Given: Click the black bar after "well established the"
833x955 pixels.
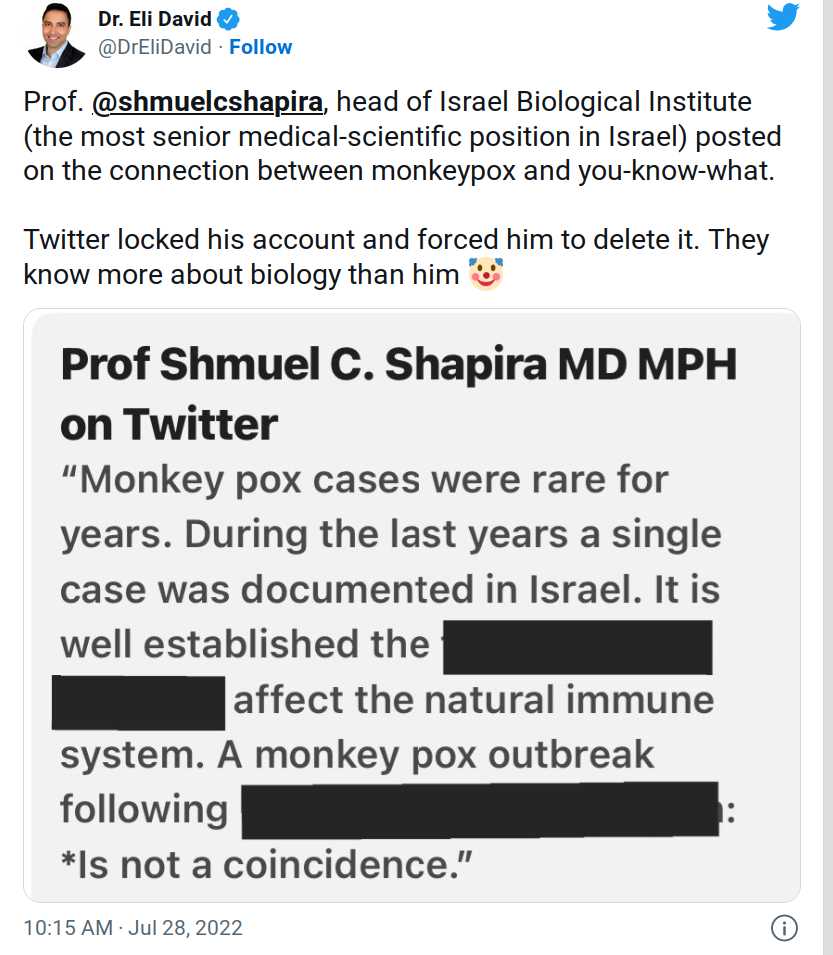Looking at the screenshot, I should coord(577,646).
